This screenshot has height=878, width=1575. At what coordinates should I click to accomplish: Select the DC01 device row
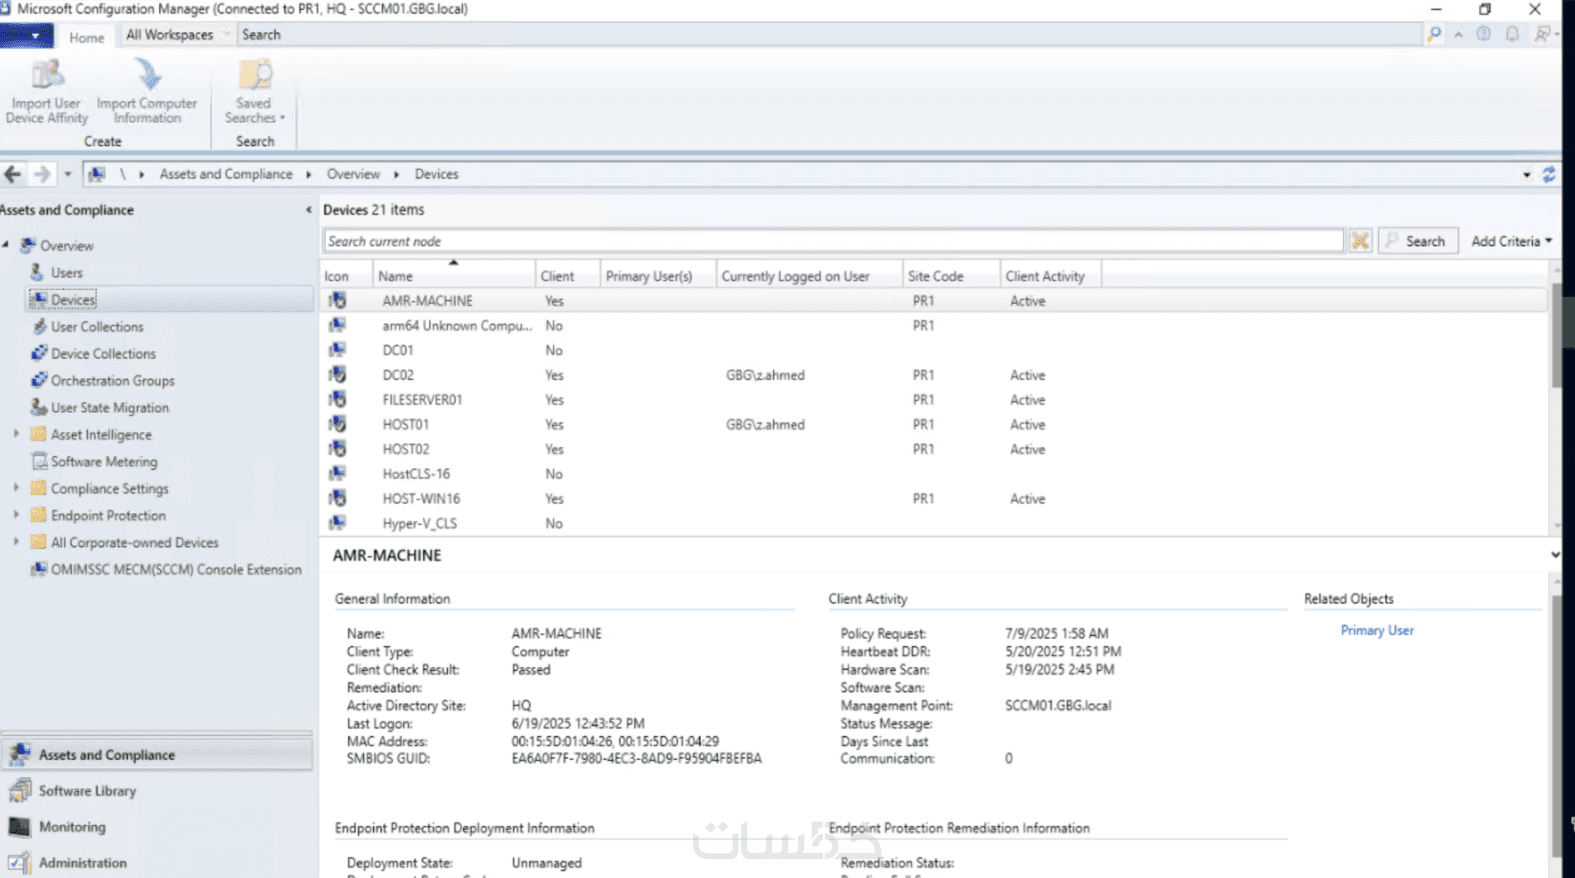click(935, 350)
